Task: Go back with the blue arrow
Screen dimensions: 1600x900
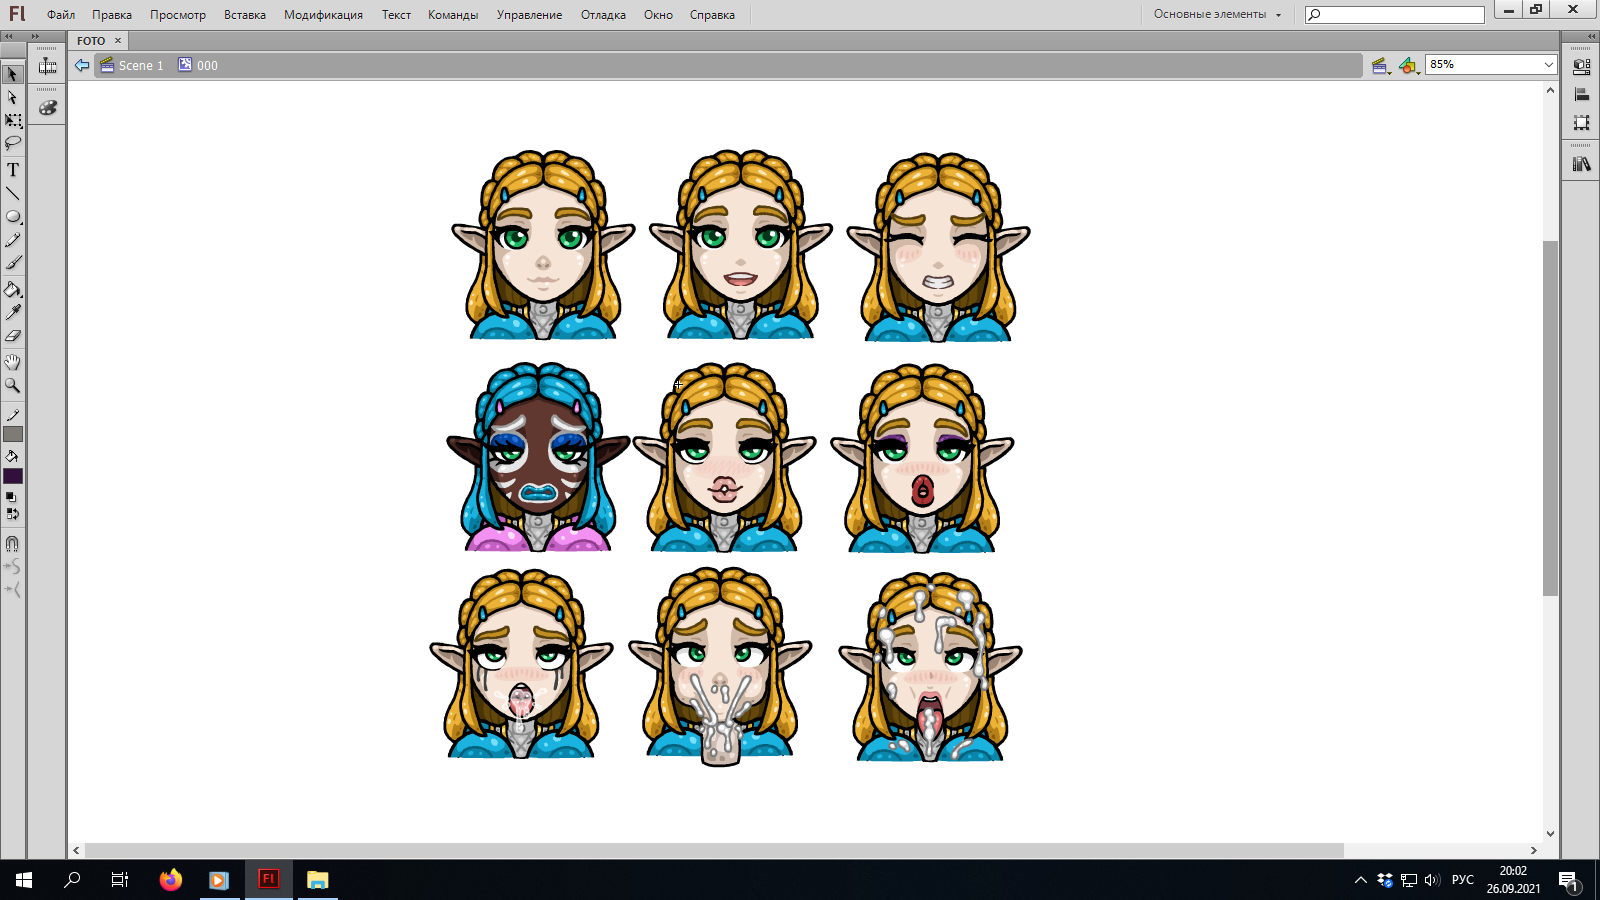Action: point(82,65)
